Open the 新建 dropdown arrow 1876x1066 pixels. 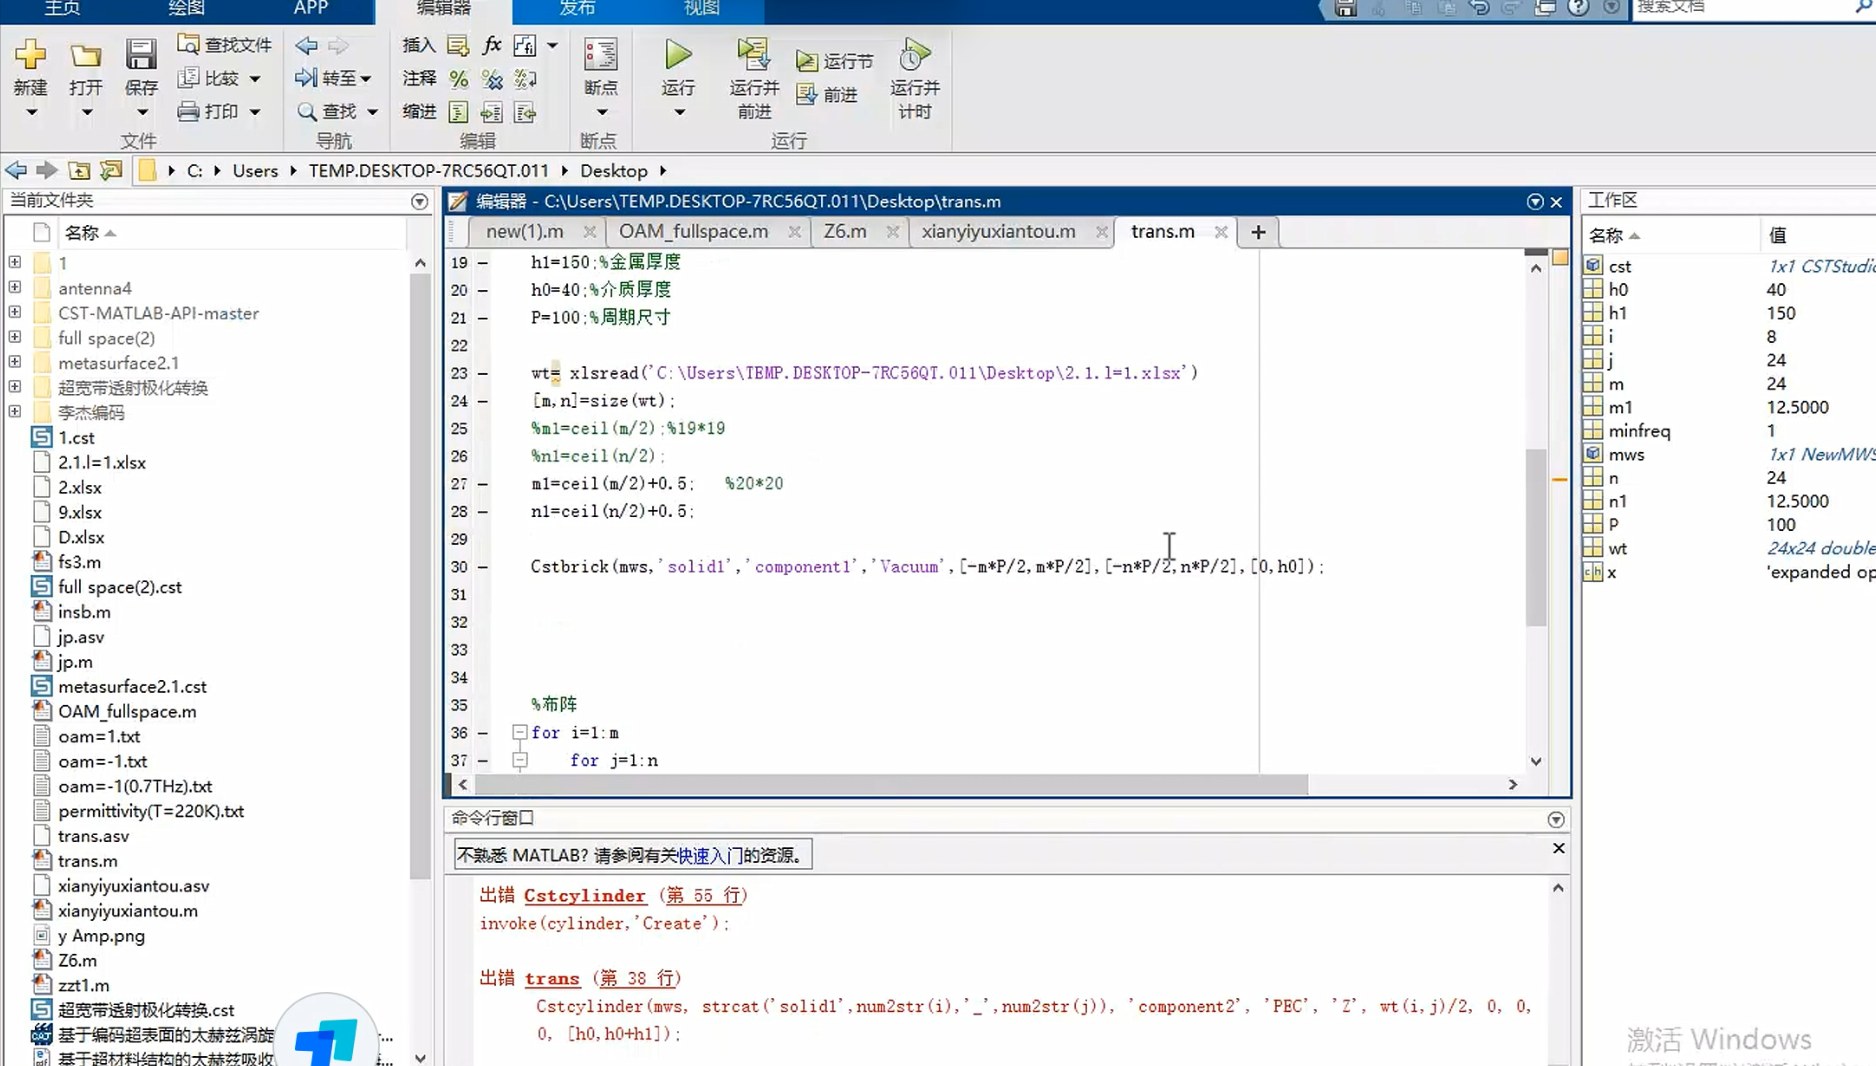coord(31,113)
